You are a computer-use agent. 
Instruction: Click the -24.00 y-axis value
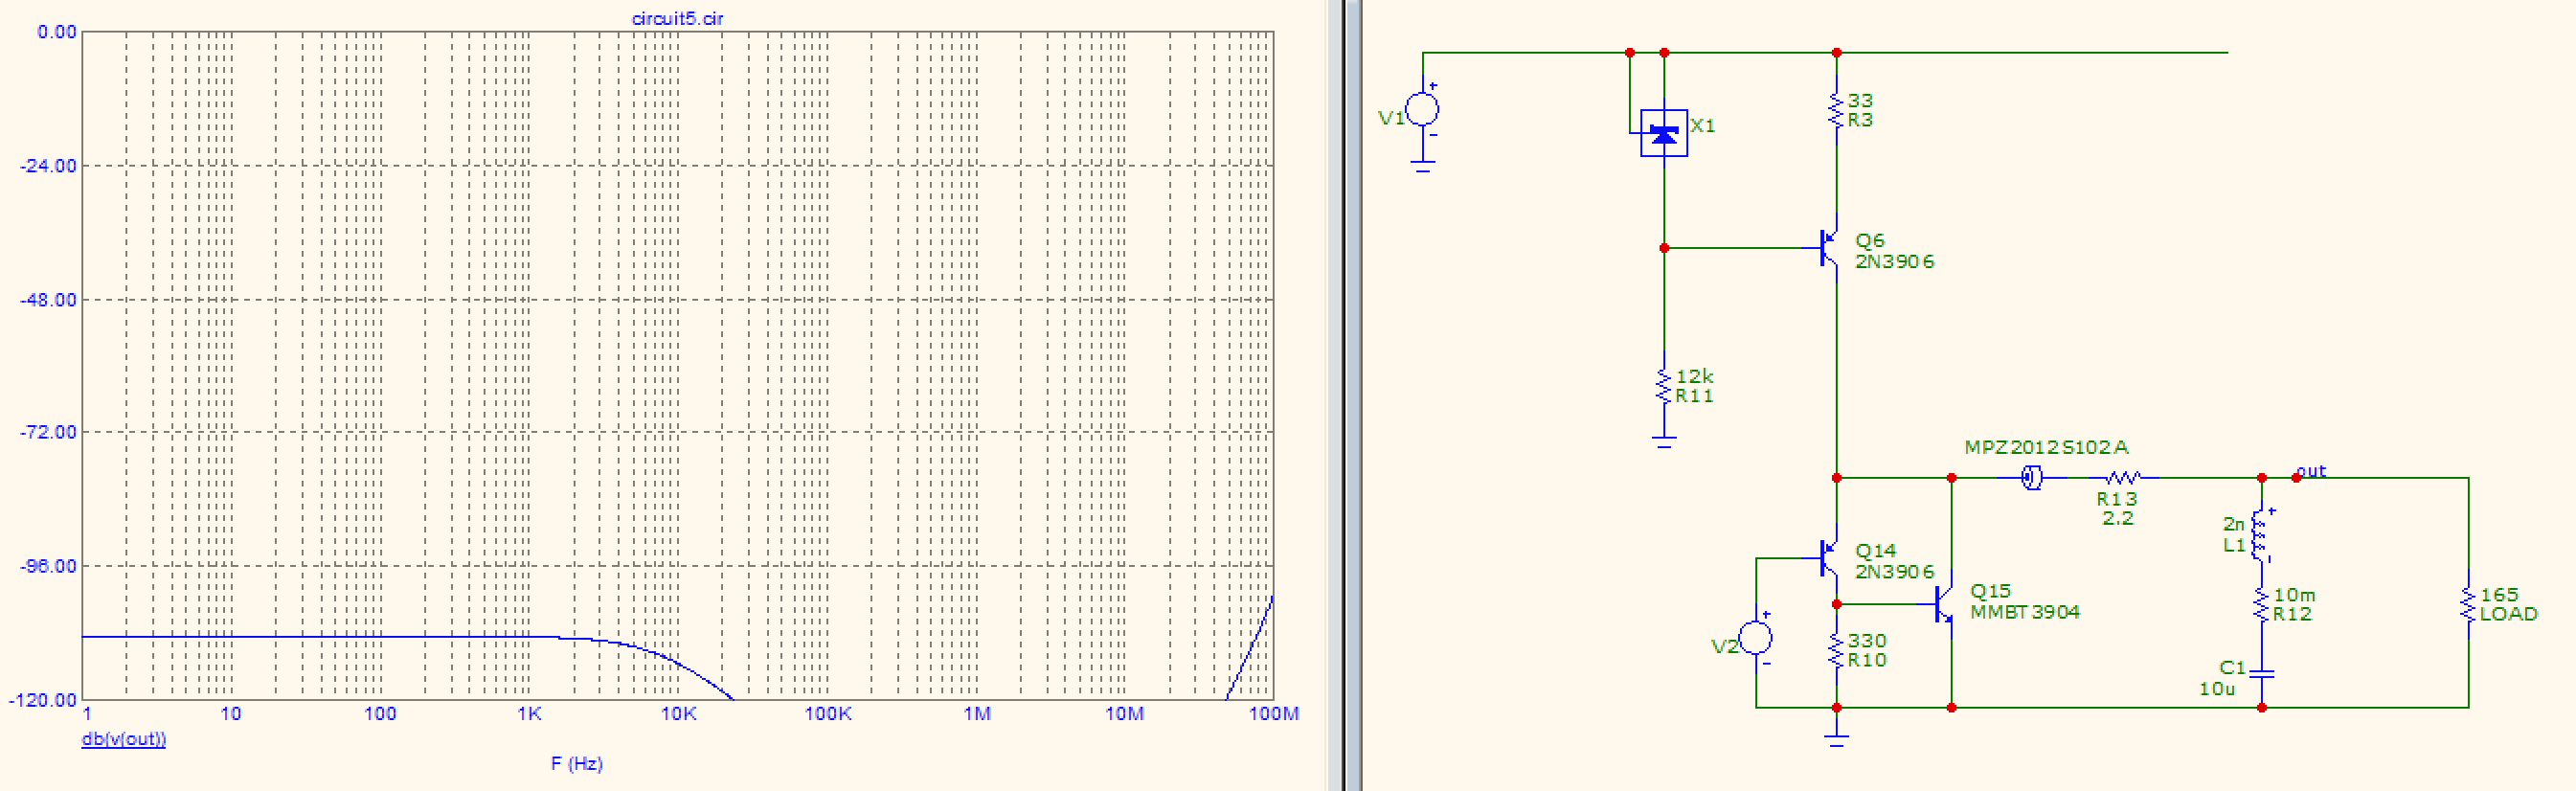[48, 166]
